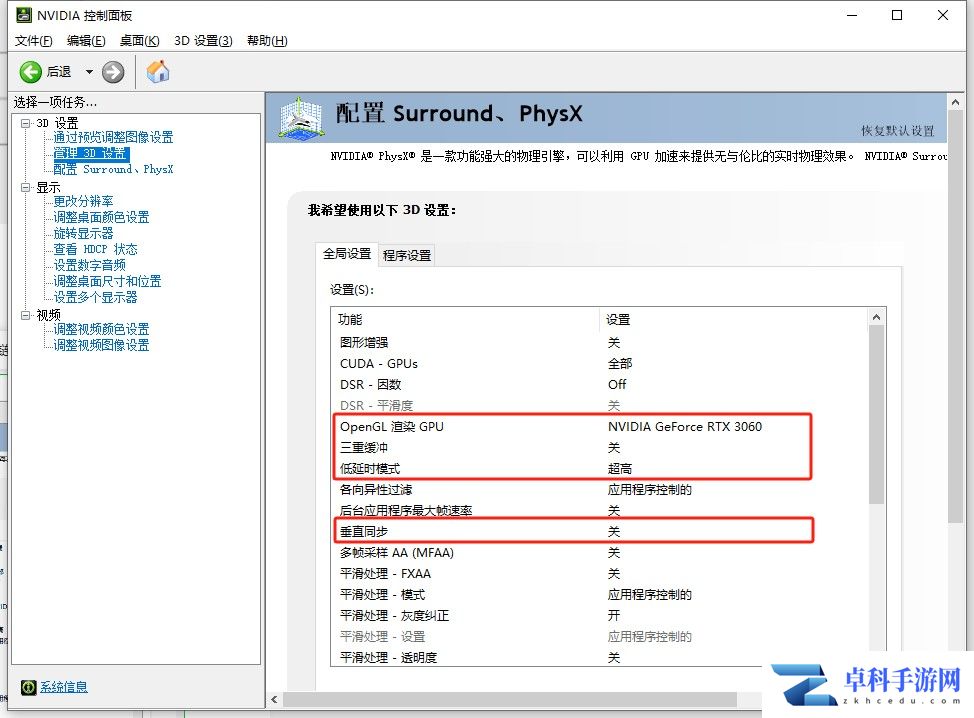This screenshot has width=974, height=718.
Task: Select the 低延时模式 setting row
Action: pyautogui.click(x=599, y=469)
